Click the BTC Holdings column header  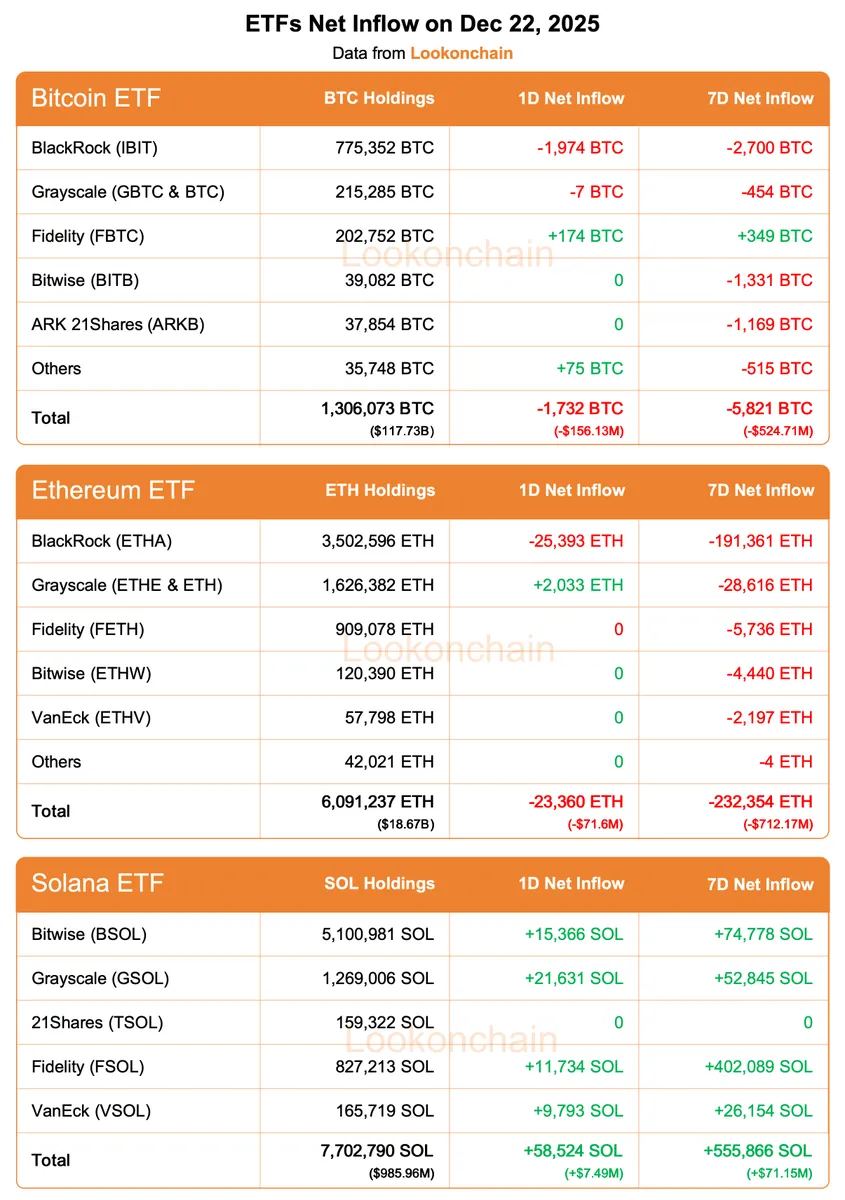tap(379, 98)
